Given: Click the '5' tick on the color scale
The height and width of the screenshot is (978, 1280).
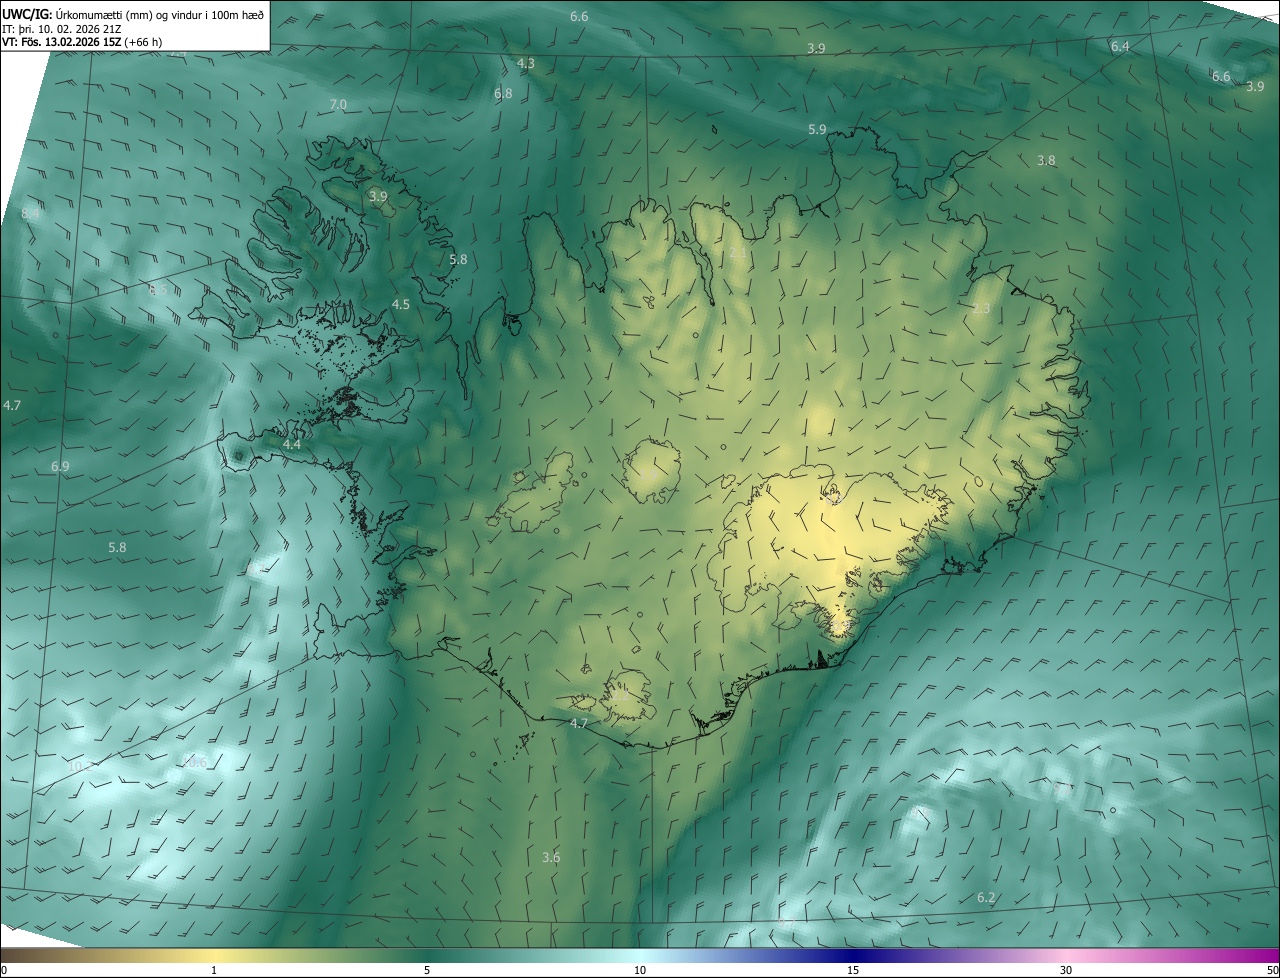Looking at the screenshot, I should pos(427,970).
